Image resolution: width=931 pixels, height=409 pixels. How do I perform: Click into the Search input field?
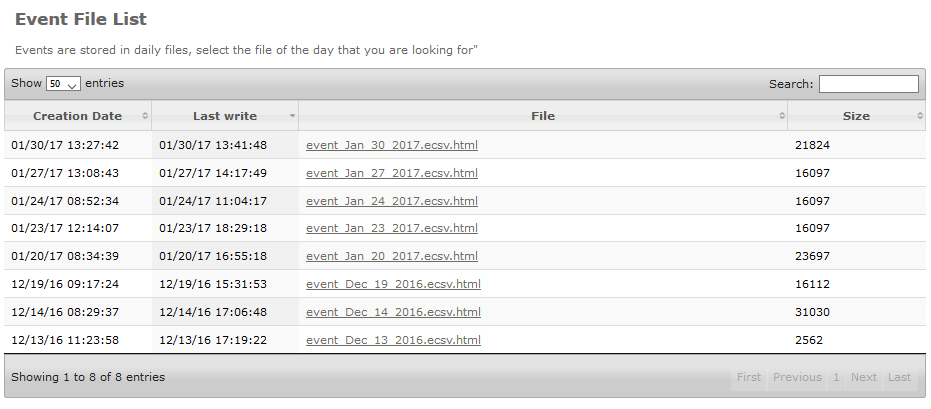point(868,84)
